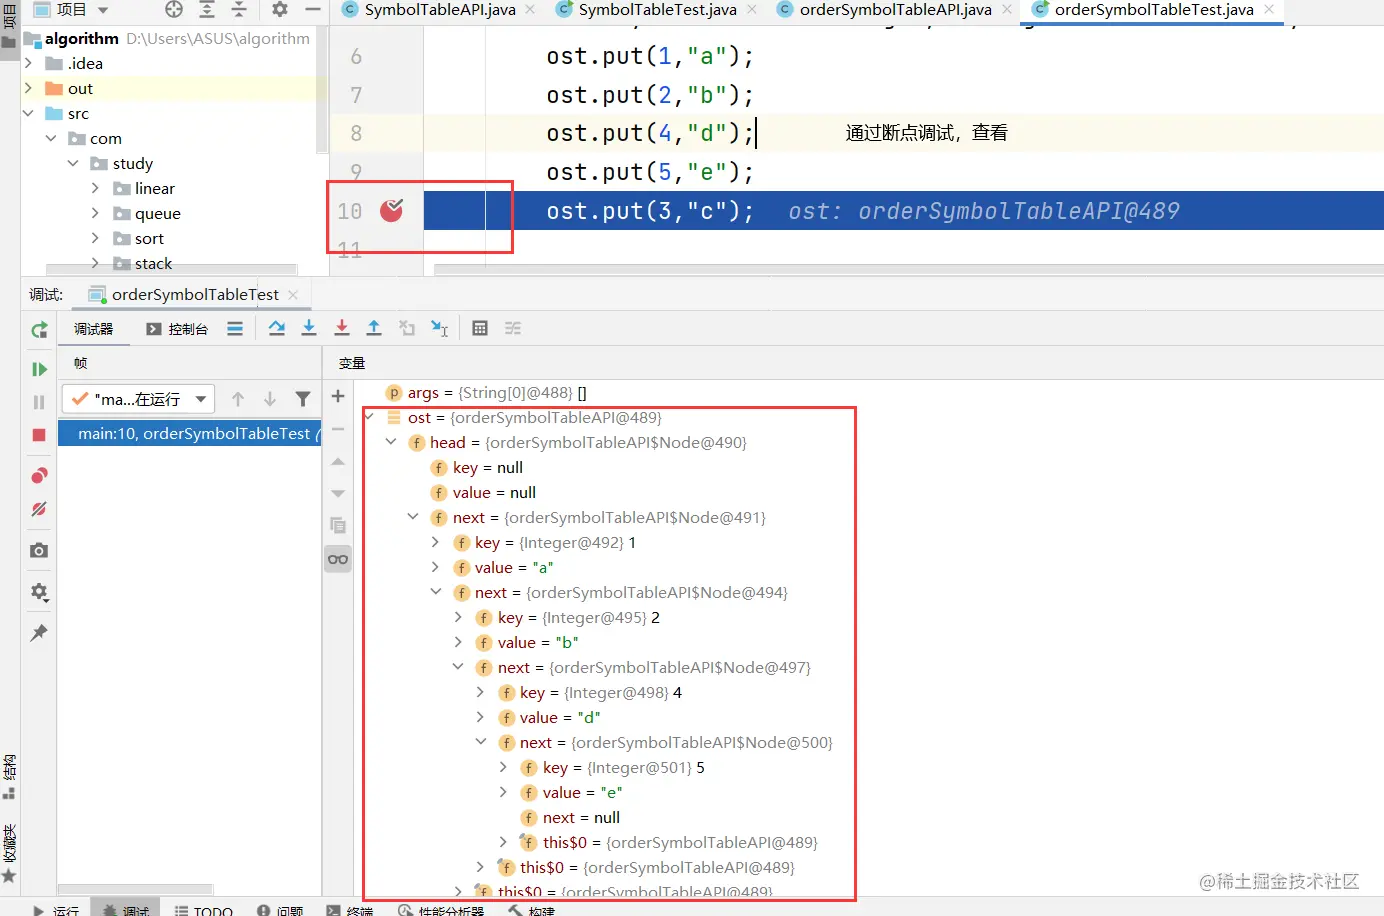Click the frames panel horizontal scrollbar
The height and width of the screenshot is (916, 1384).
click(x=135, y=889)
